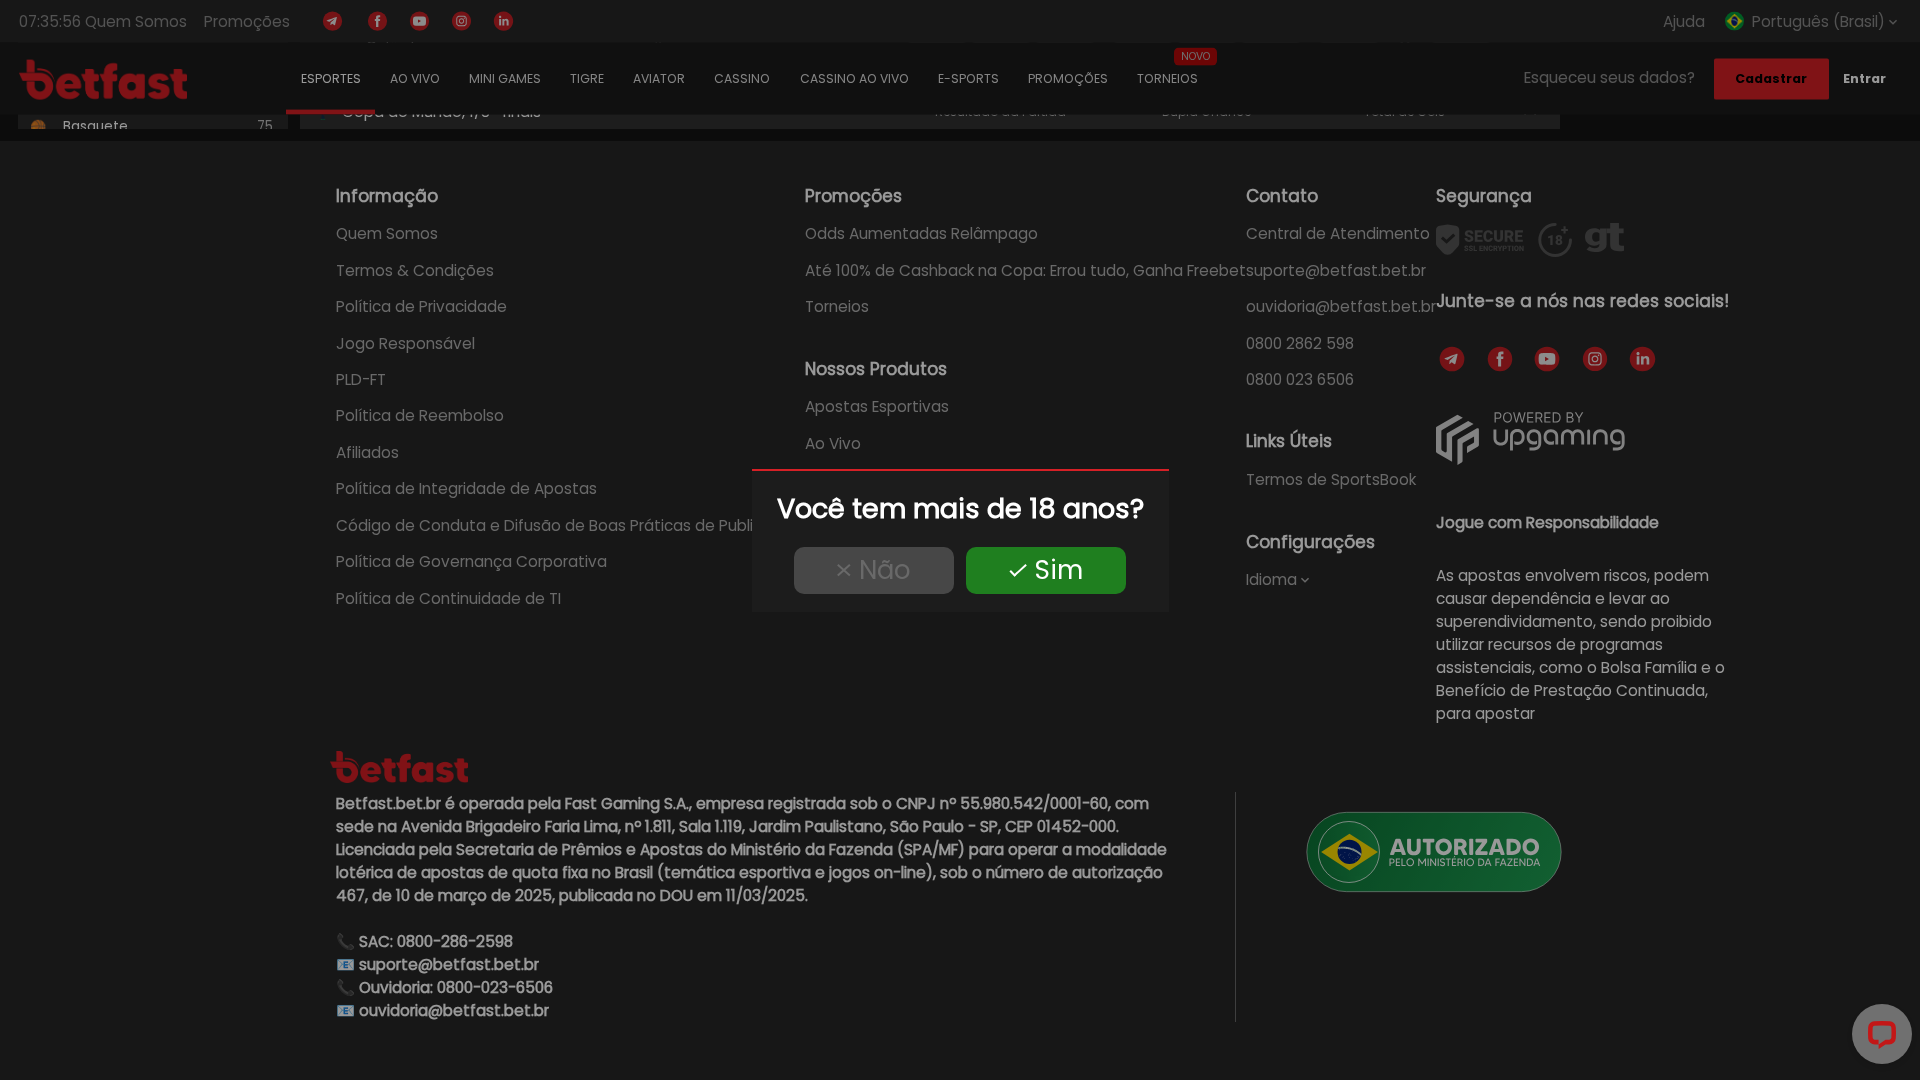This screenshot has height=1080, width=1920.
Task: Open the footer YouTube social icon
Action: tap(1547, 359)
